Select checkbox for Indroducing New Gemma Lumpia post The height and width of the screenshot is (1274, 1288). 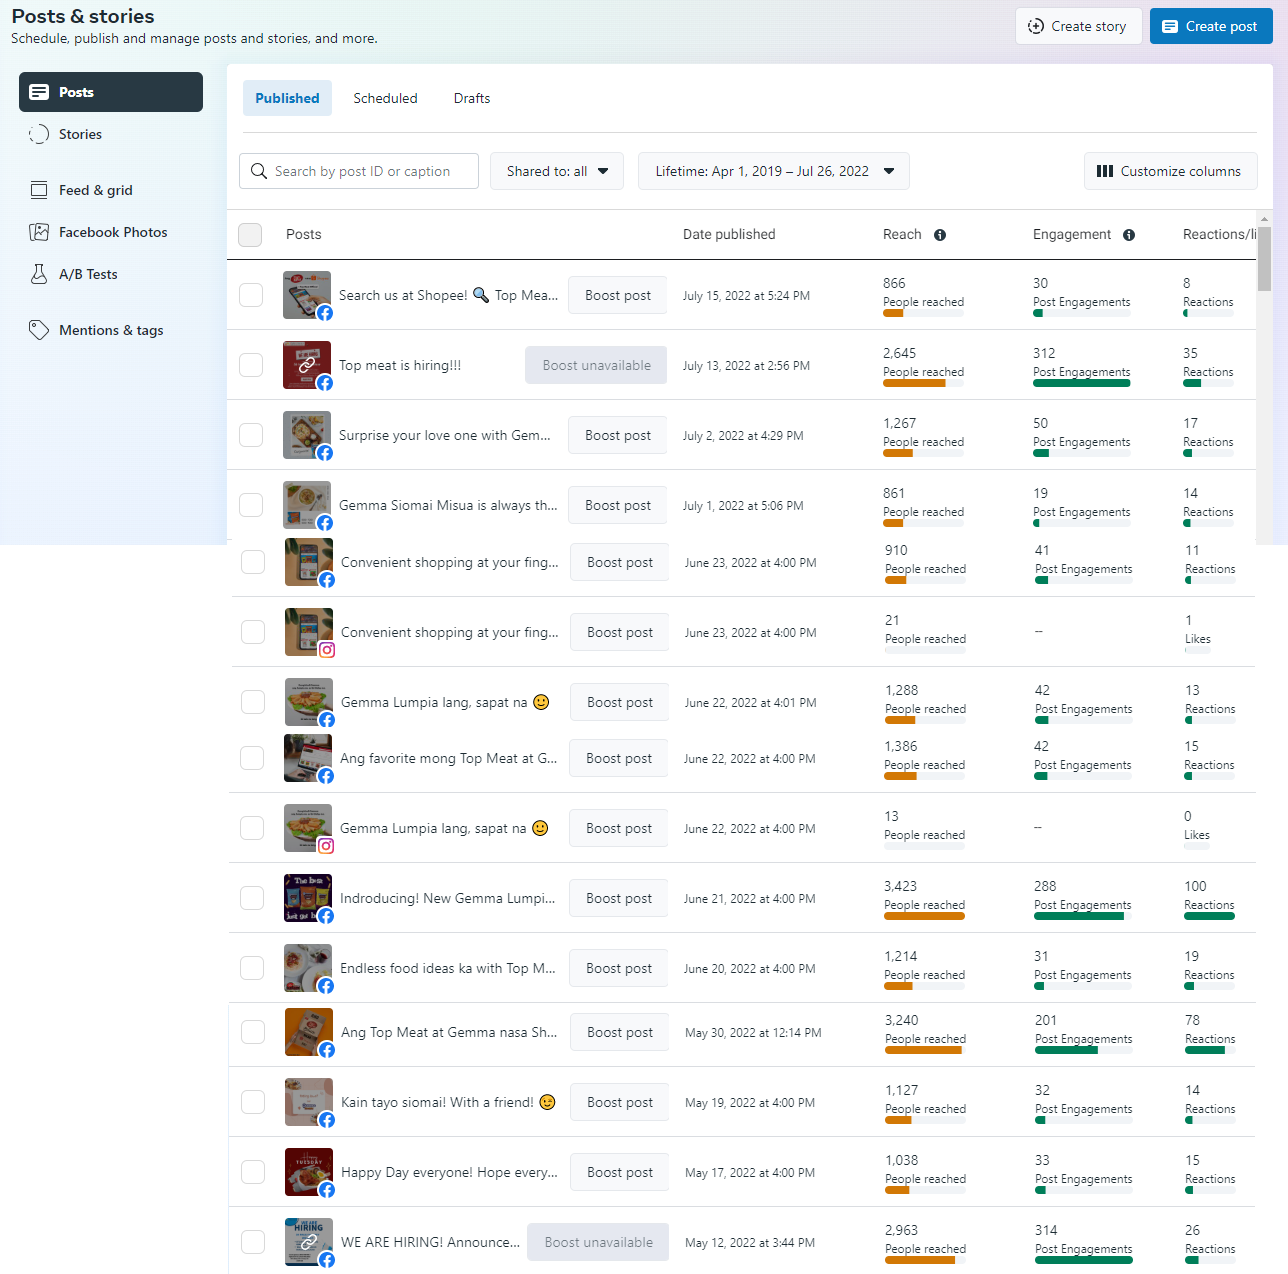(252, 898)
